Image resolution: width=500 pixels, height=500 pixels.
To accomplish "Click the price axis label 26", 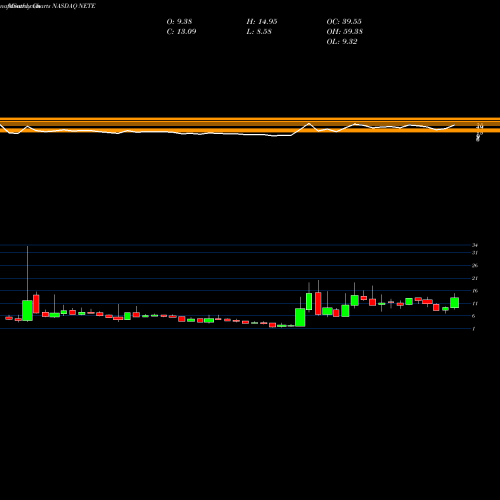I will click(475, 266).
